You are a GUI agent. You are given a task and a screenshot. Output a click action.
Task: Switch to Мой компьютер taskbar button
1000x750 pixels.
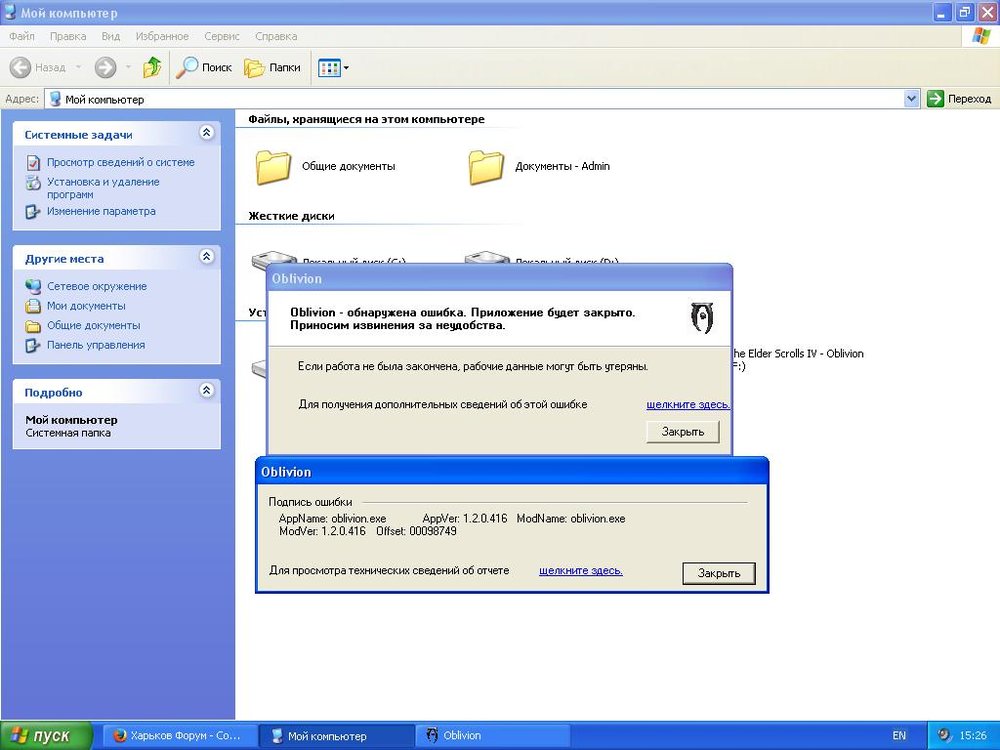[336, 736]
